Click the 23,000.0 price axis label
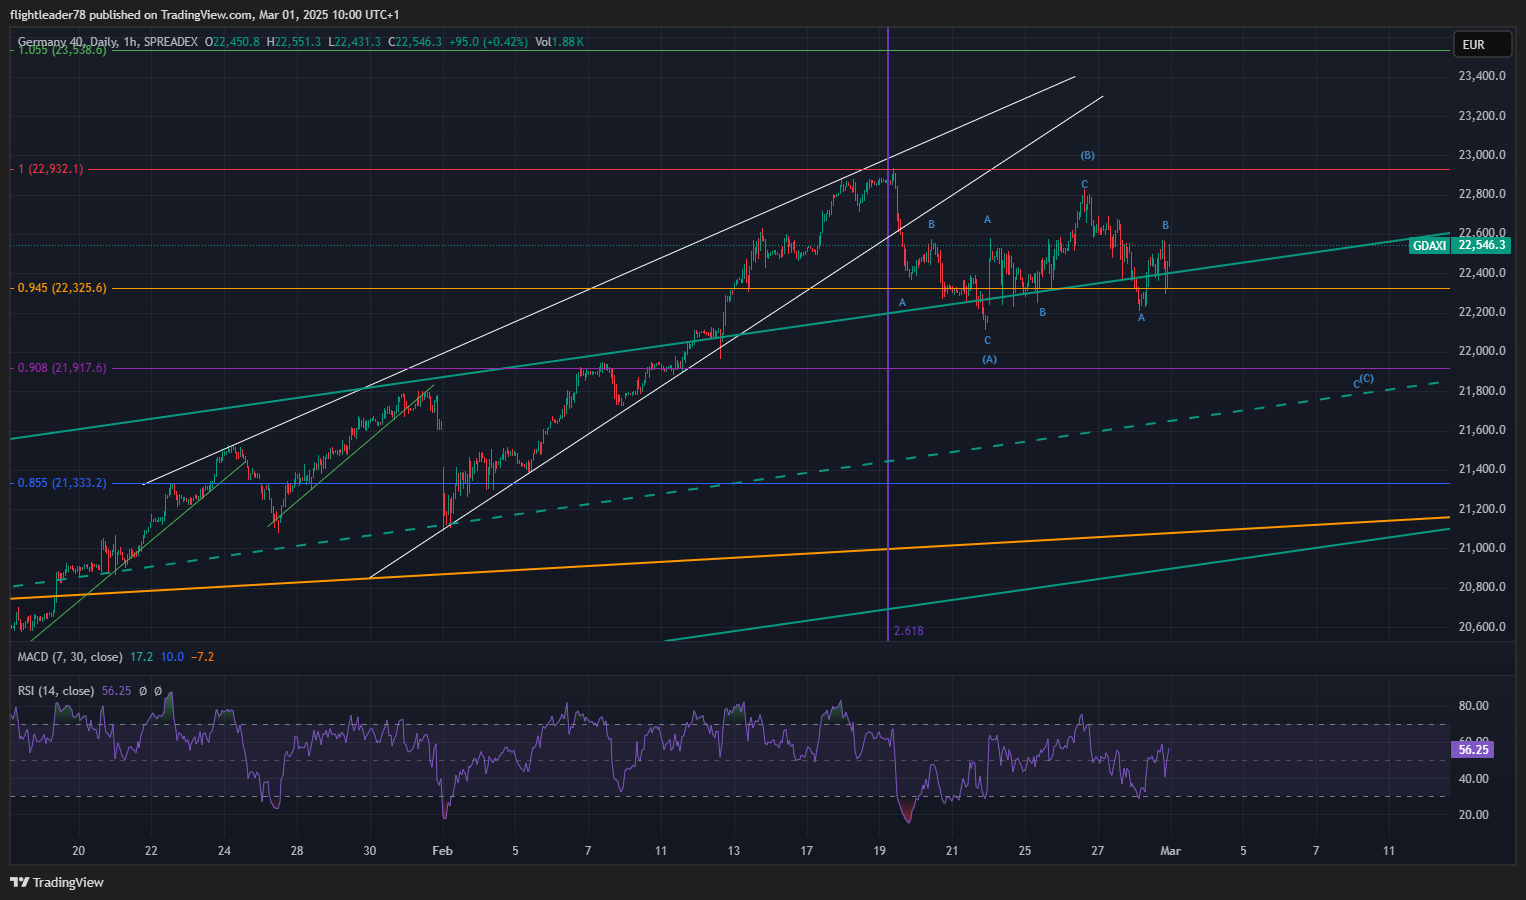1526x900 pixels. [1482, 155]
